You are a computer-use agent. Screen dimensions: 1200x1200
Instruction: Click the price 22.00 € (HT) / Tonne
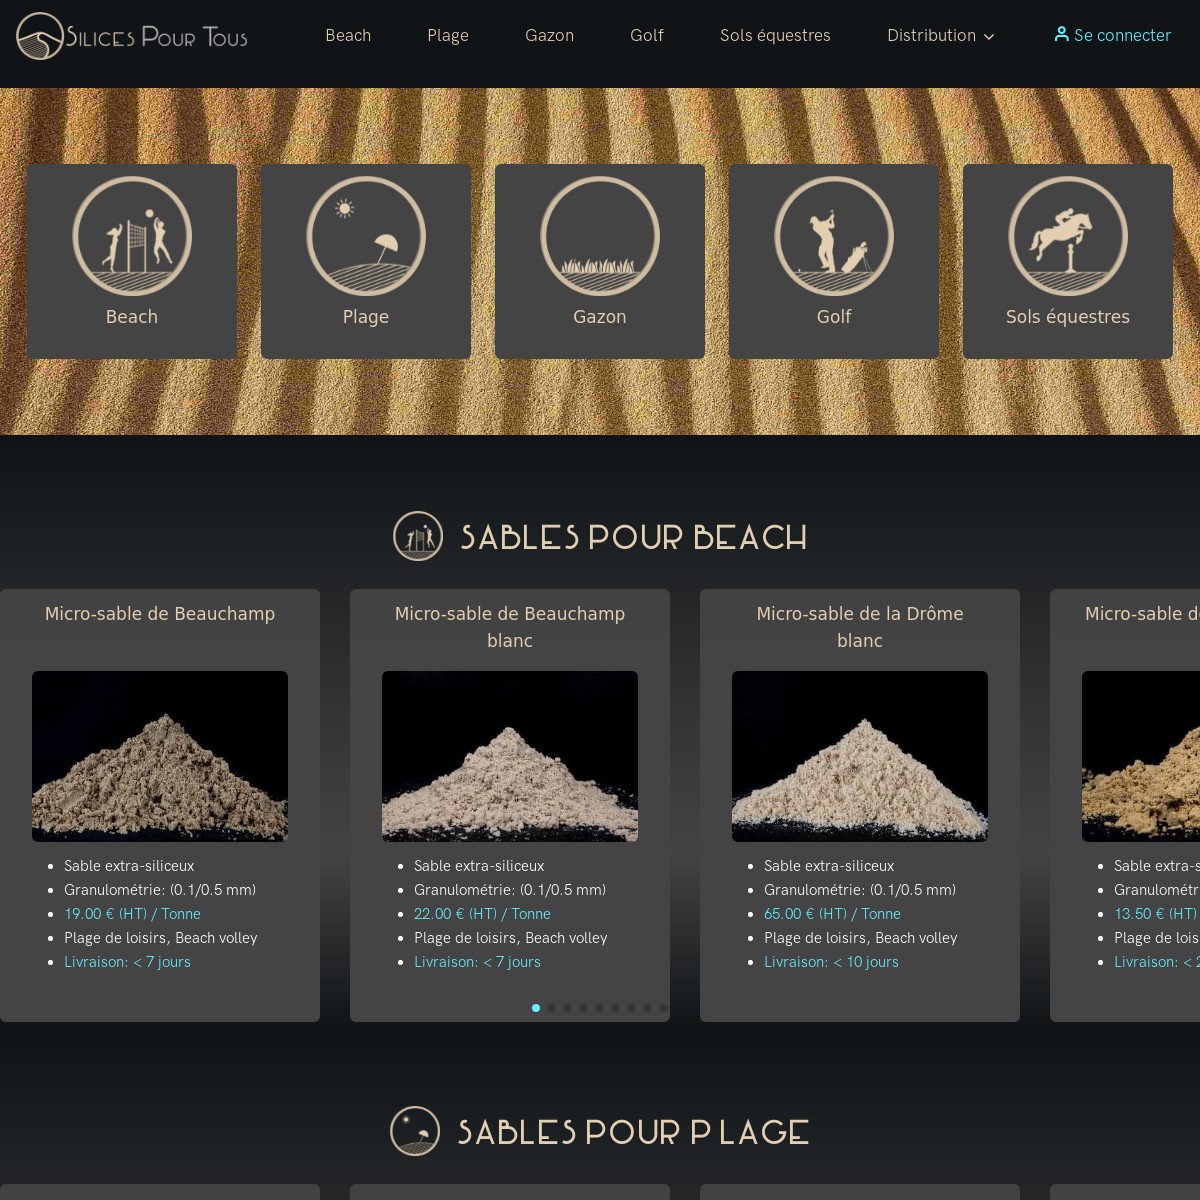482,914
